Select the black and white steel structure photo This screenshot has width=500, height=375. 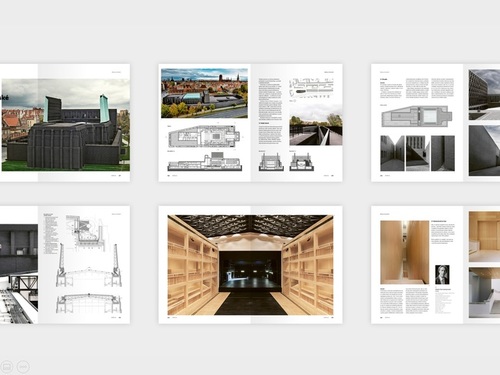click(19, 274)
